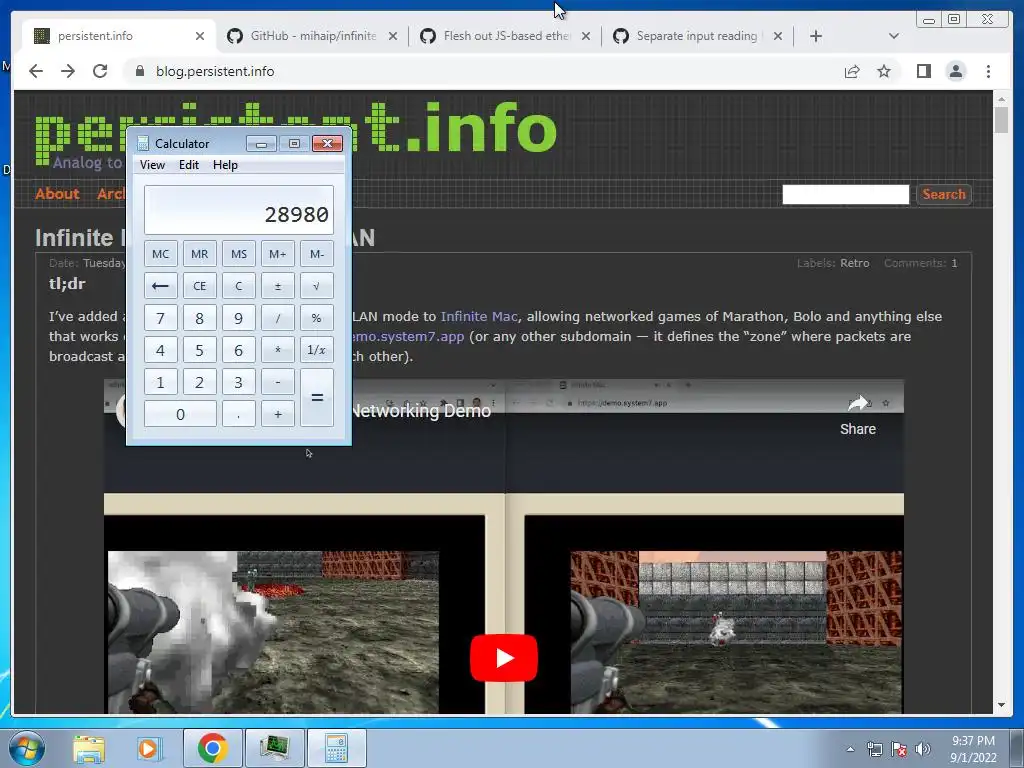Click the CE clear entry button
1024x768 pixels.
pos(199,286)
